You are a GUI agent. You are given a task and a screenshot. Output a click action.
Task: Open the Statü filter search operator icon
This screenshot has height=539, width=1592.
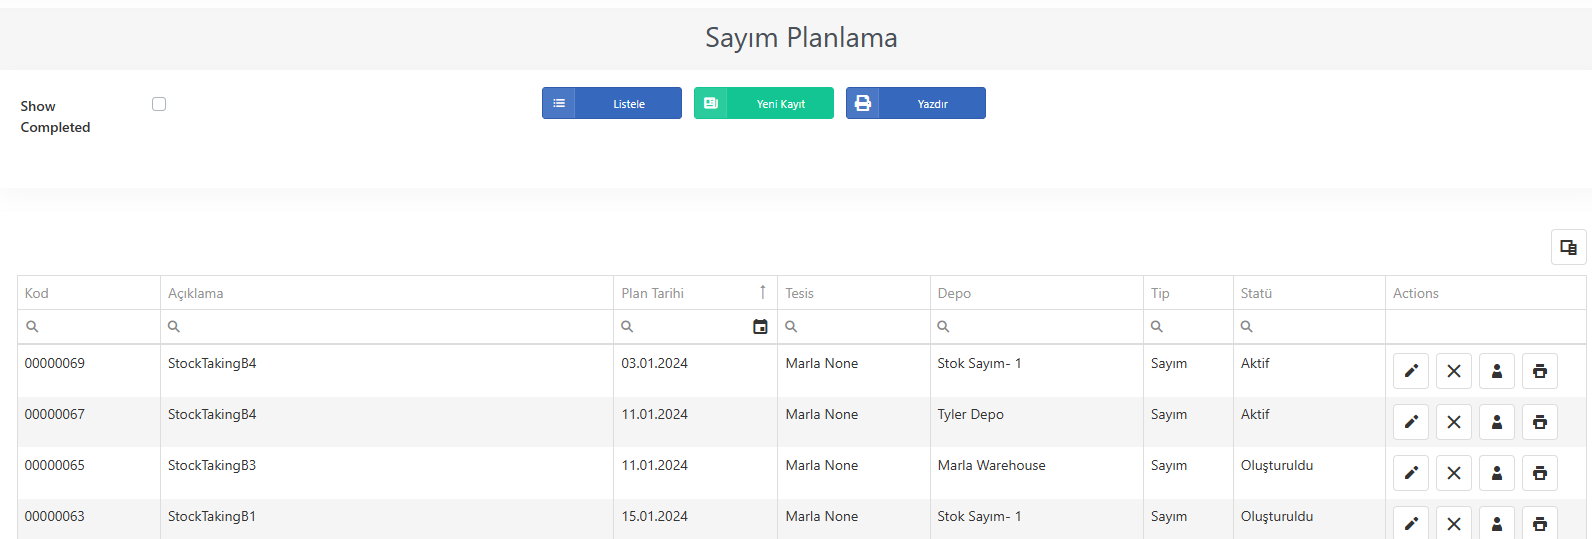pyautogui.click(x=1247, y=327)
